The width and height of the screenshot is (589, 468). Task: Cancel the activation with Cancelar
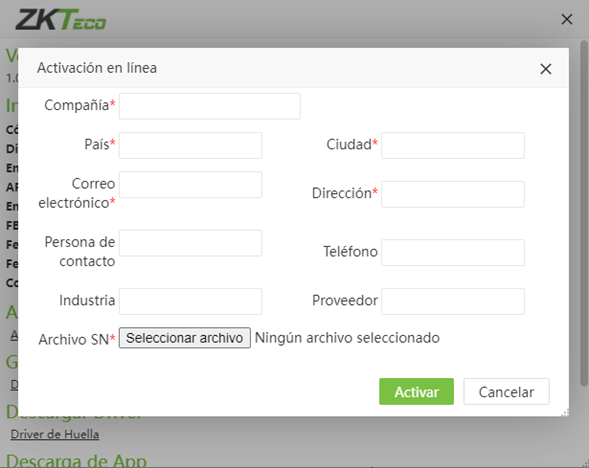pos(506,391)
